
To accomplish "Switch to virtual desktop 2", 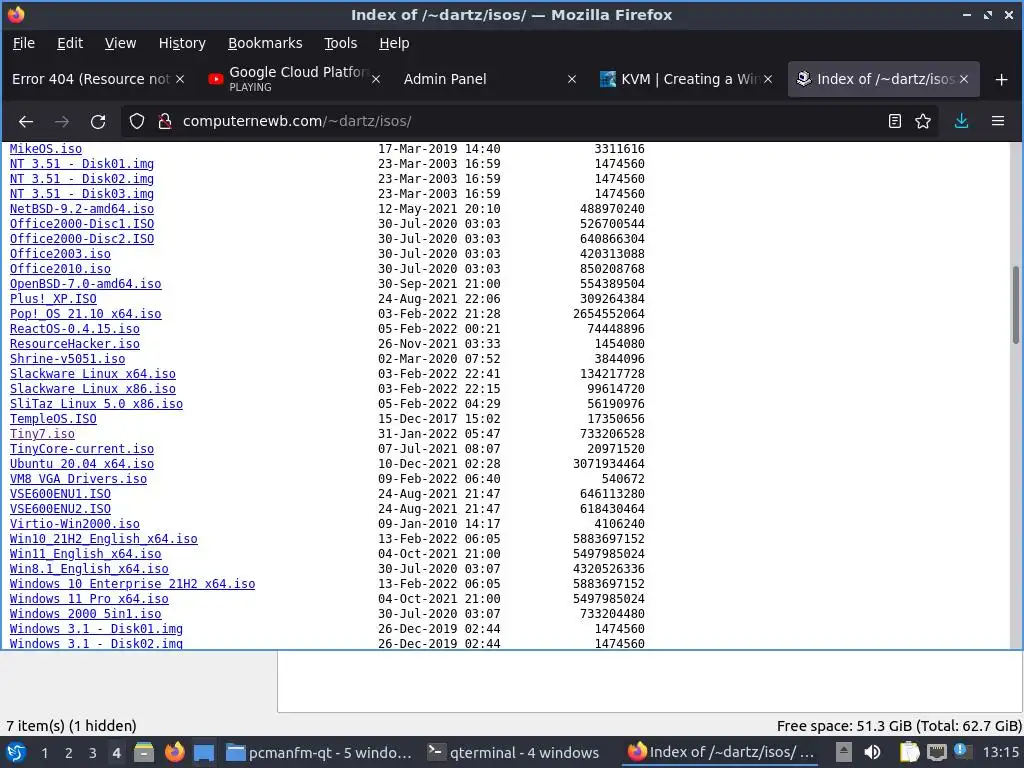I will [x=69, y=753].
